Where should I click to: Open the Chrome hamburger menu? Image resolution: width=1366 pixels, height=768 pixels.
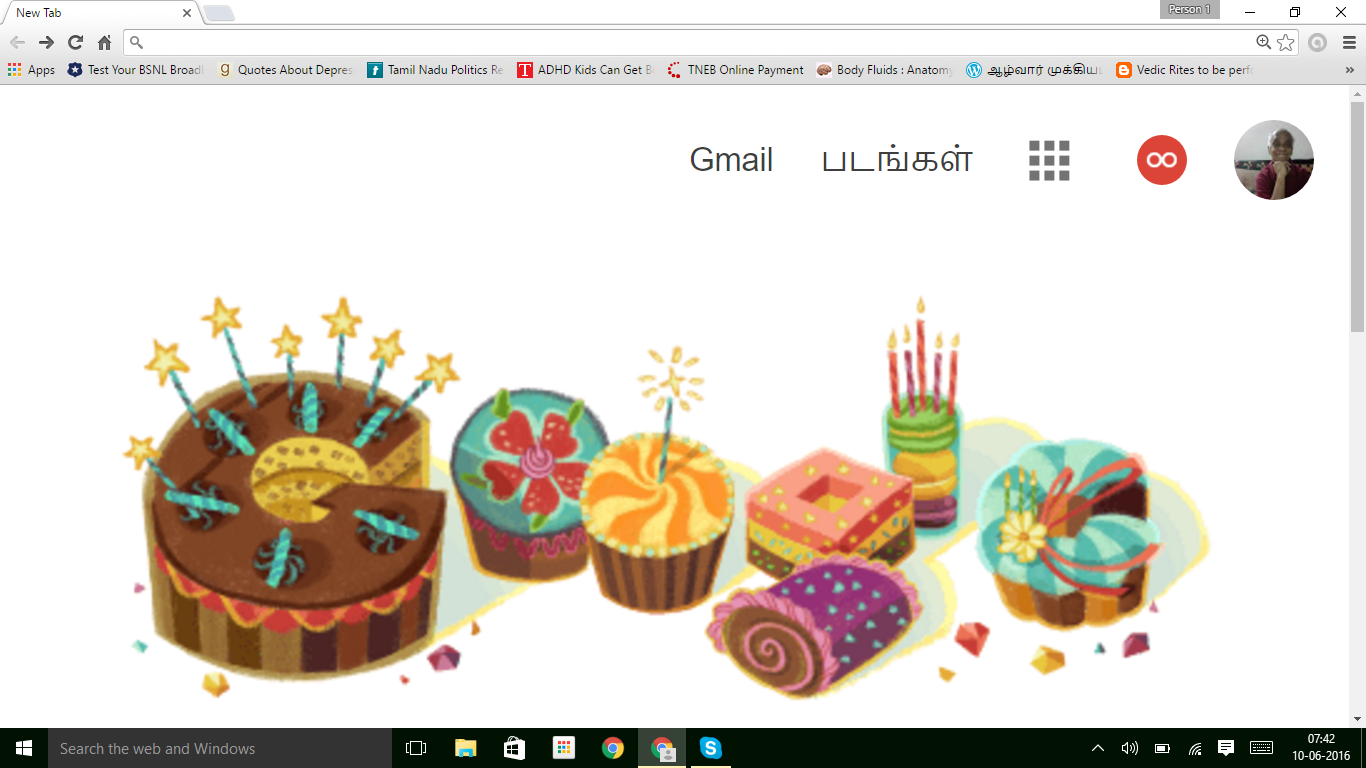tap(1348, 42)
